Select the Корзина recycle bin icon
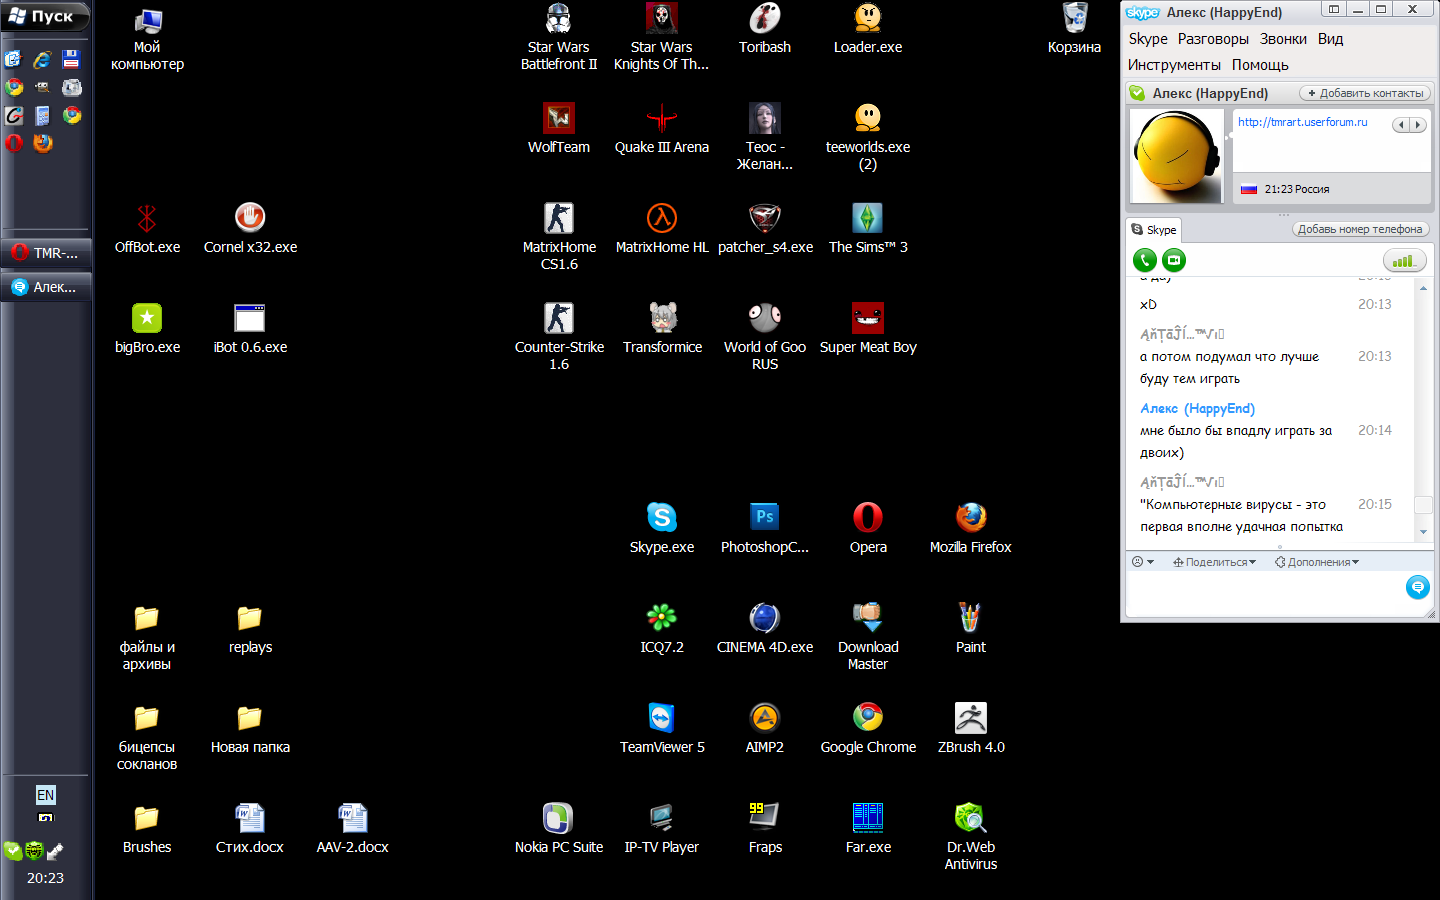 pos(1074,29)
